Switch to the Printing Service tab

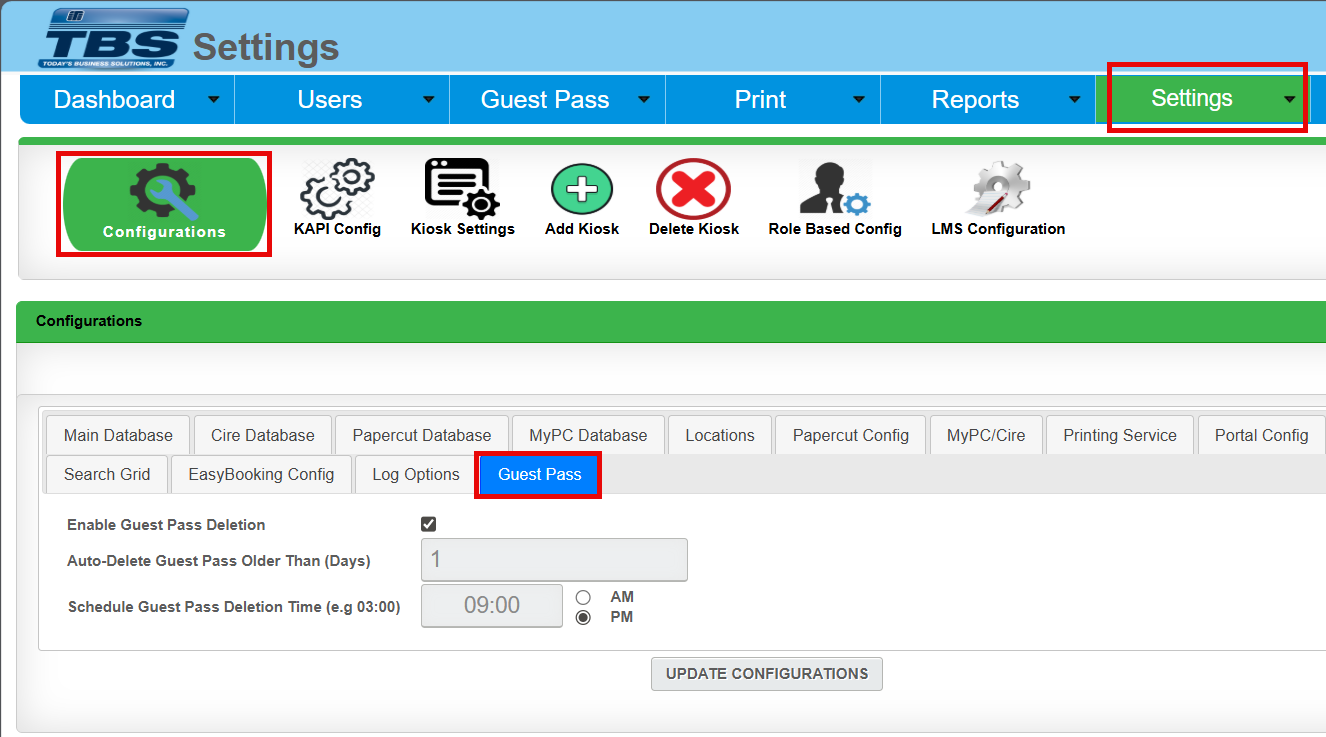tap(1120, 435)
